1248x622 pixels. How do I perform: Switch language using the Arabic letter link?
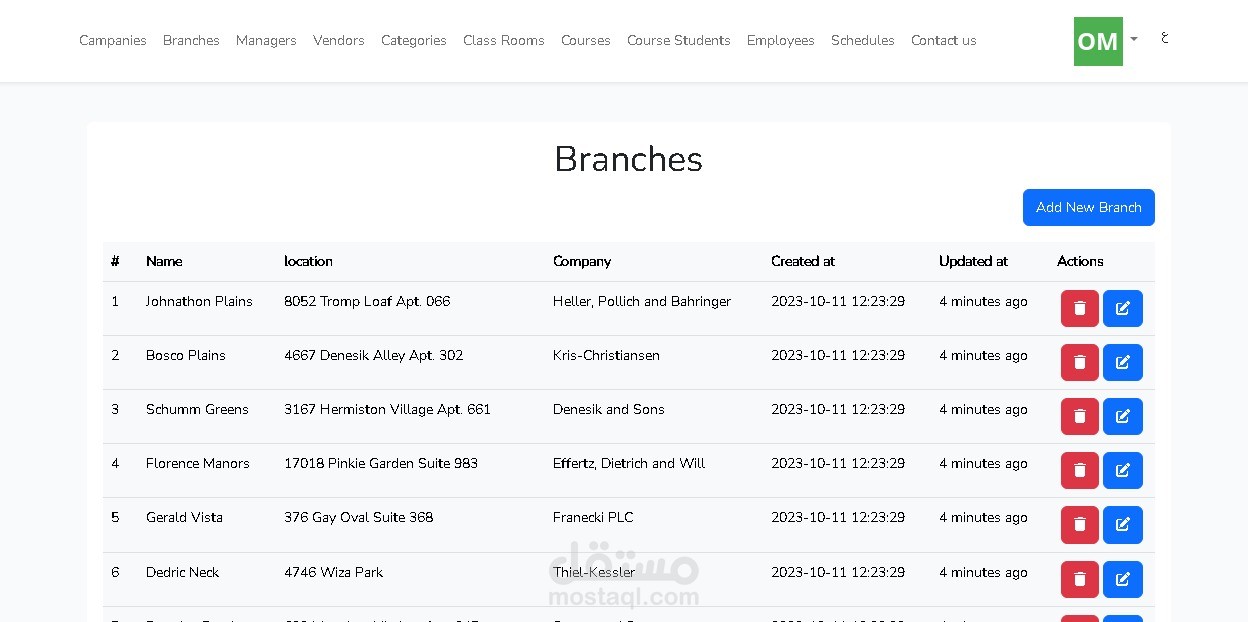point(1164,38)
